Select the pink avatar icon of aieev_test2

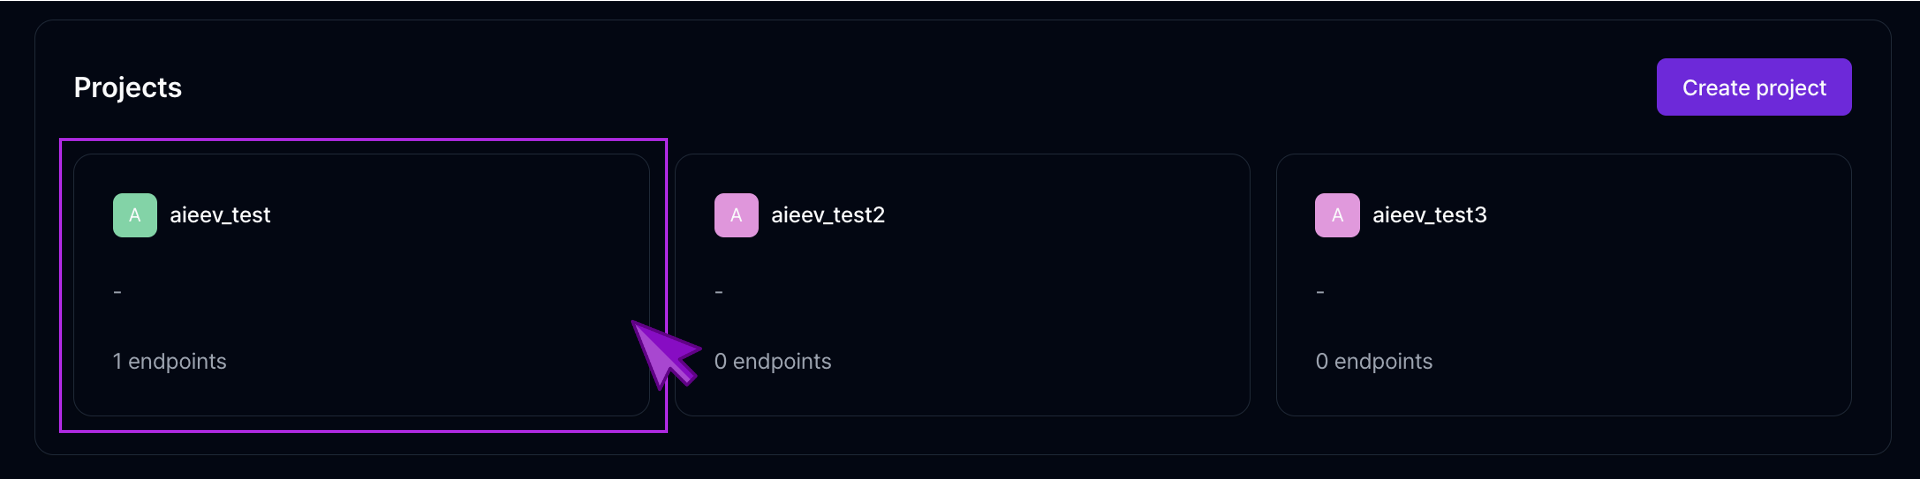click(x=736, y=215)
